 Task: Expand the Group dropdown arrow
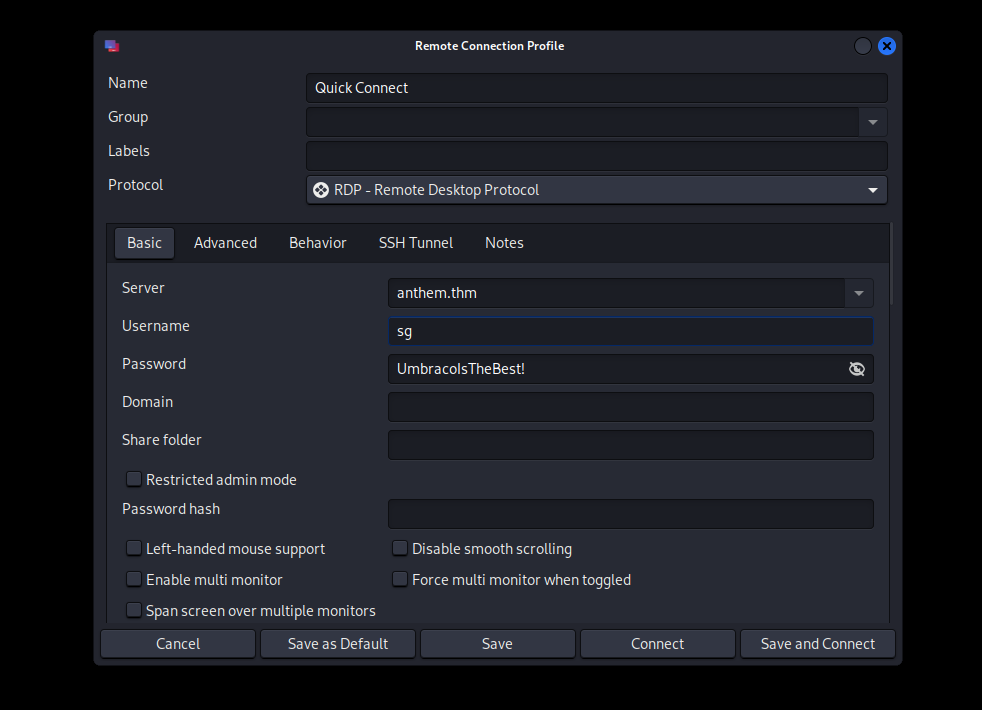[x=872, y=122]
